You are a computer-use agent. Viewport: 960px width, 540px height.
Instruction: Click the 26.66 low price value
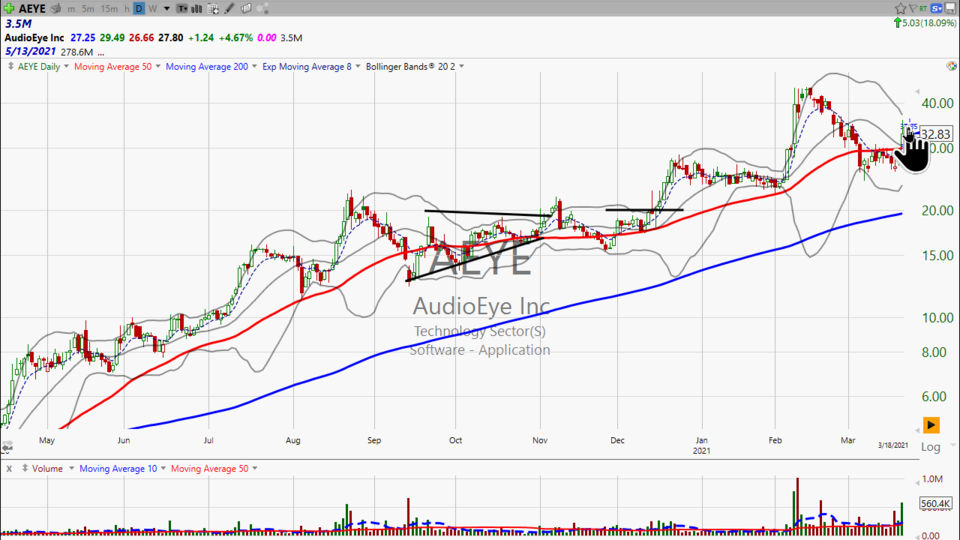pyautogui.click(x=141, y=37)
